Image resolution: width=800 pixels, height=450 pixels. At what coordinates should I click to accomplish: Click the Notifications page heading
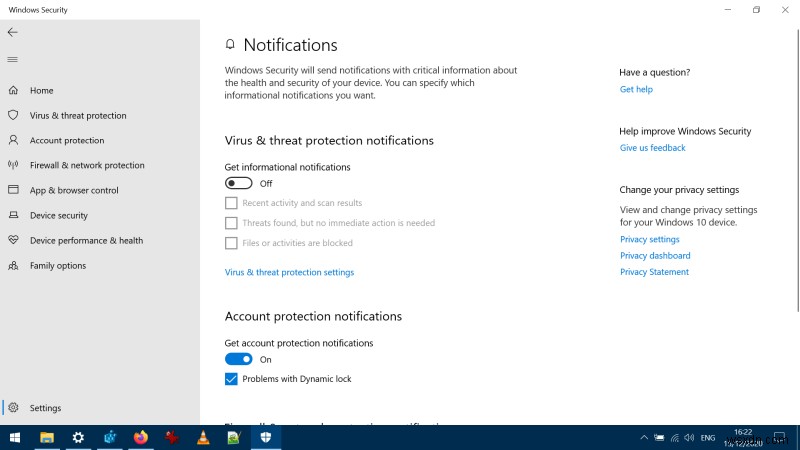pyautogui.click(x=290, y=45)
